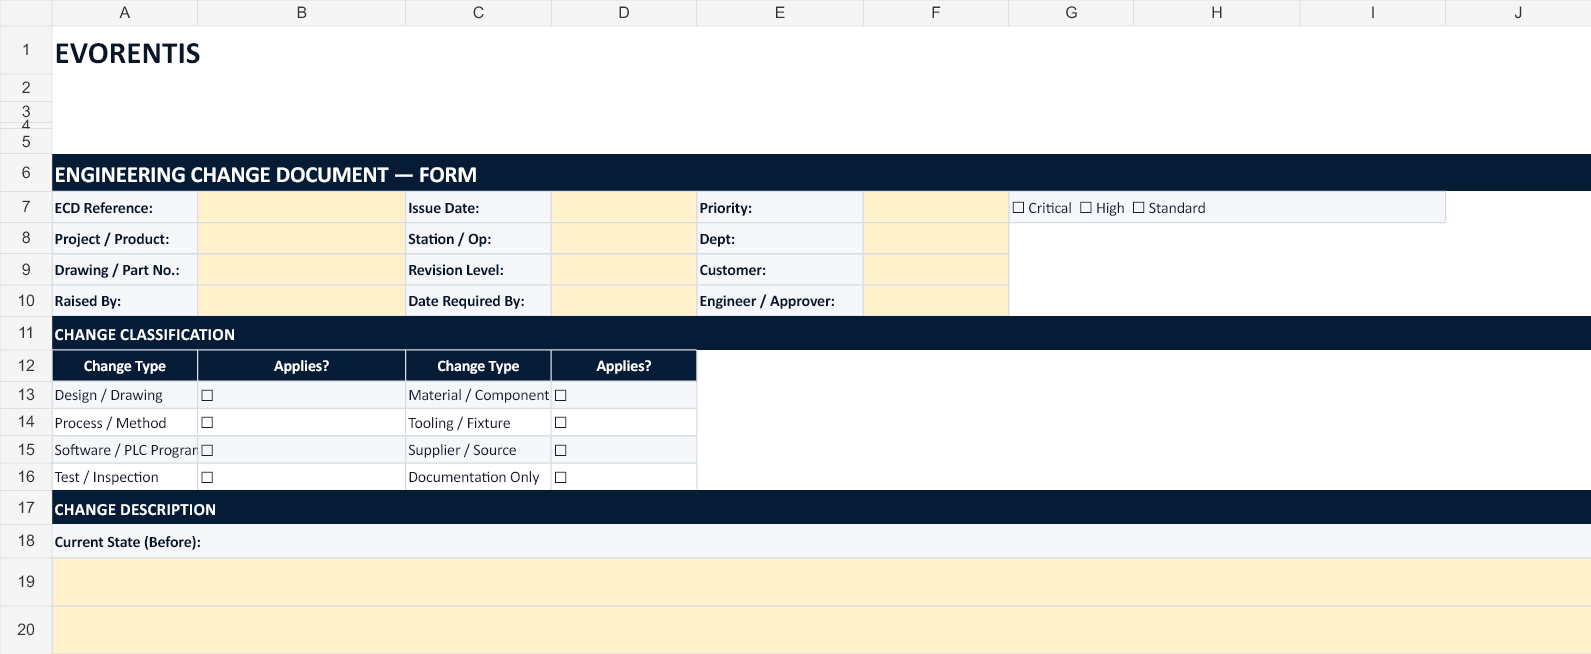
Task: Select row 20 Current State text area
Action: point(821,630)
